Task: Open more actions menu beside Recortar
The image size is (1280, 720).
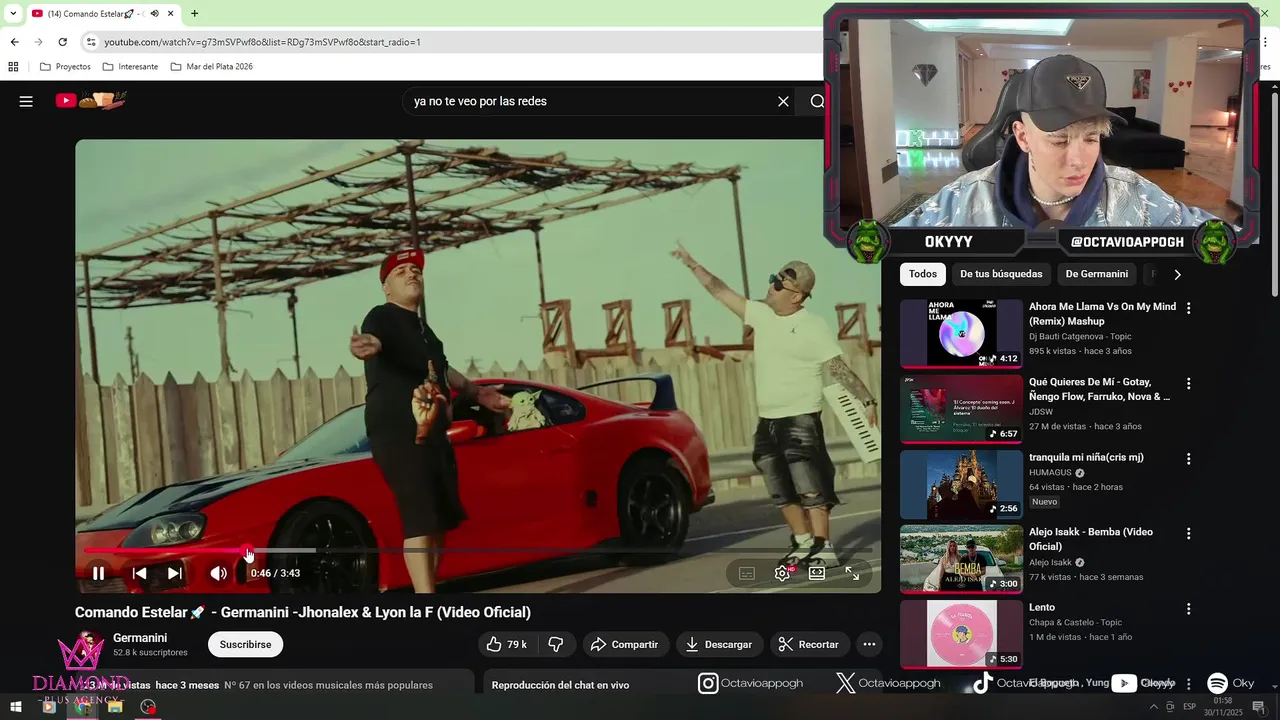Action: coord(869,644)
